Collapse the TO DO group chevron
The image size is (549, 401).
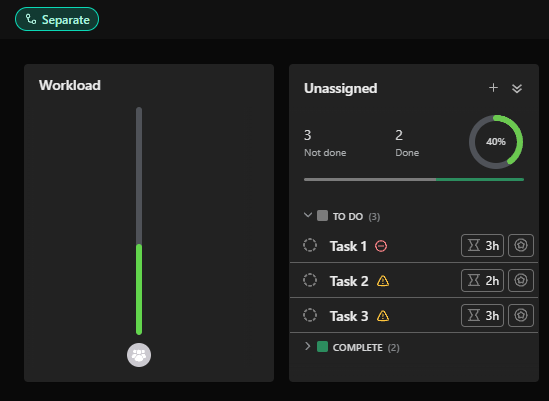[308, 215]
